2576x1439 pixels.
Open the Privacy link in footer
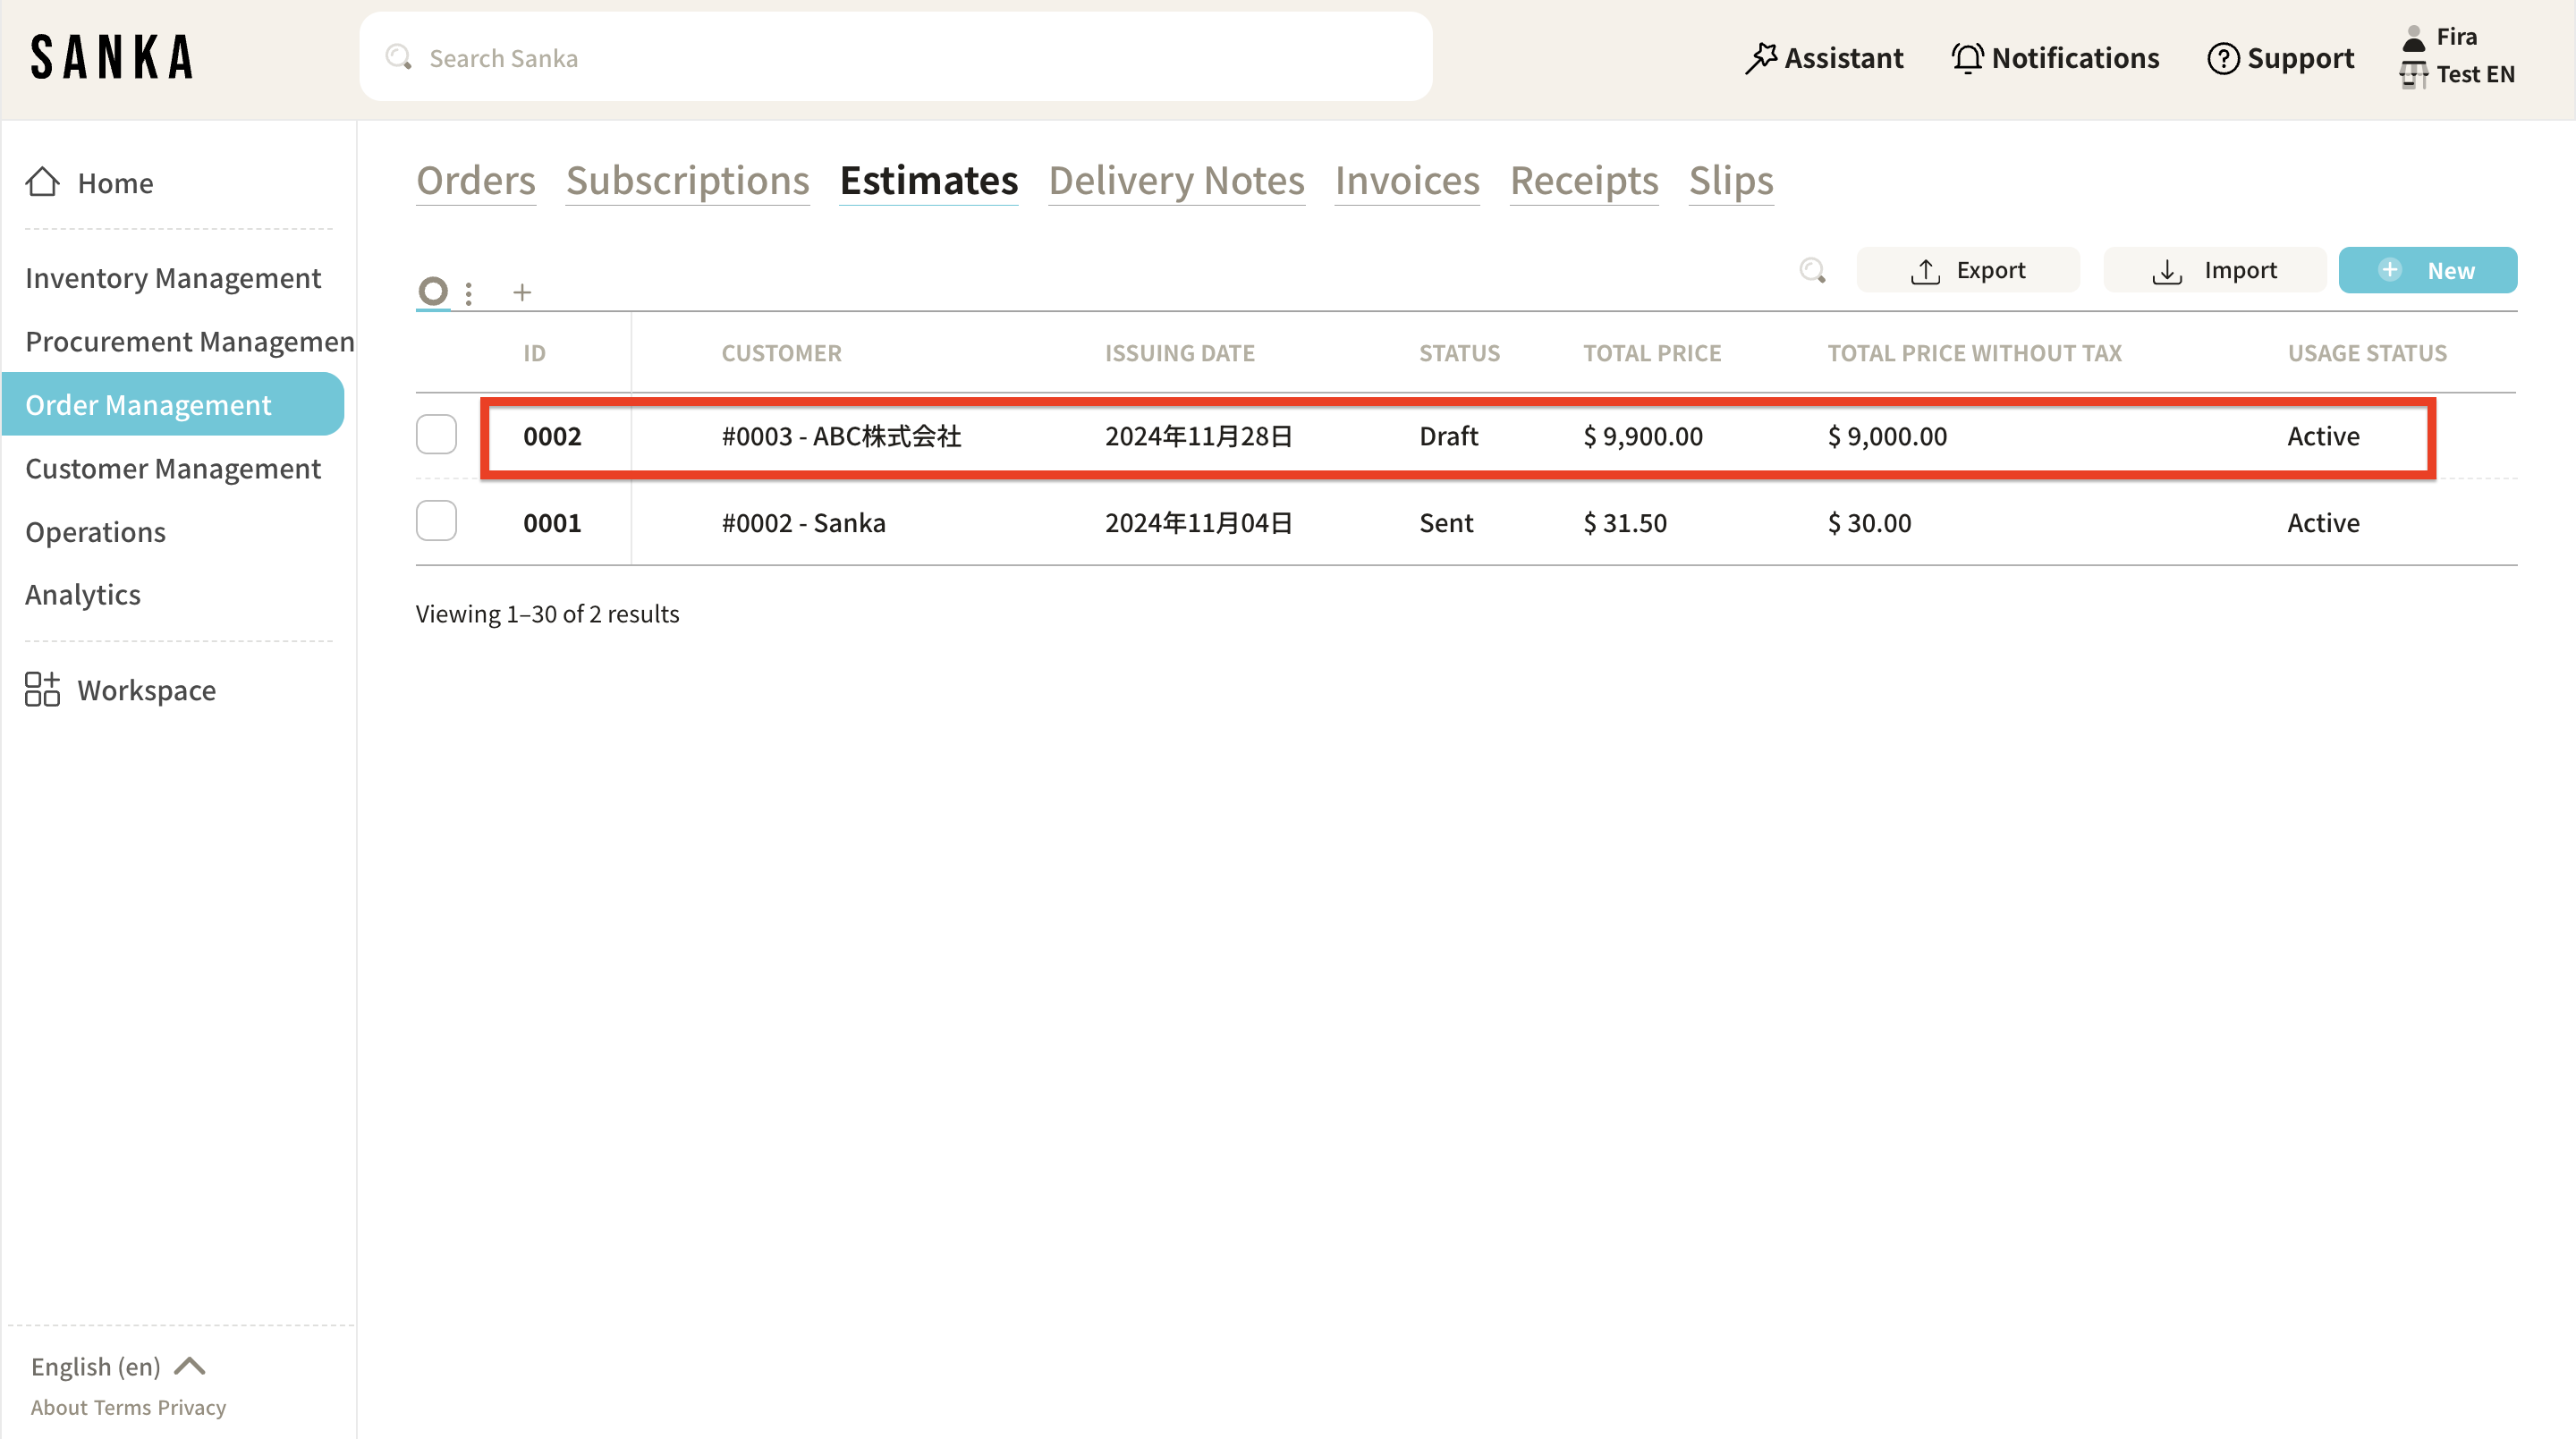[191, 1407]
